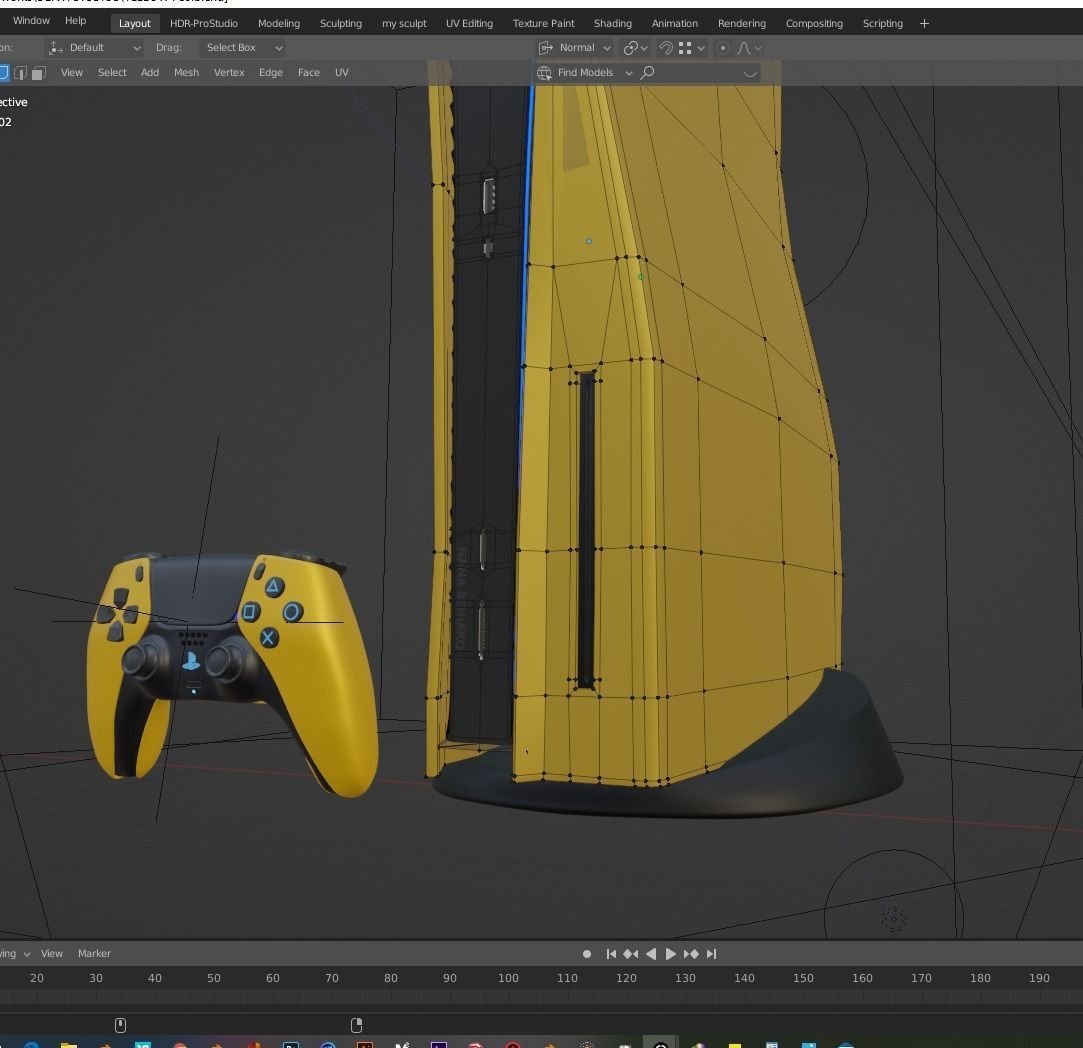This screenshot has width=1083, height=1048.
Task: Open the viewport Select menu
Action: [x=112, y=73]
